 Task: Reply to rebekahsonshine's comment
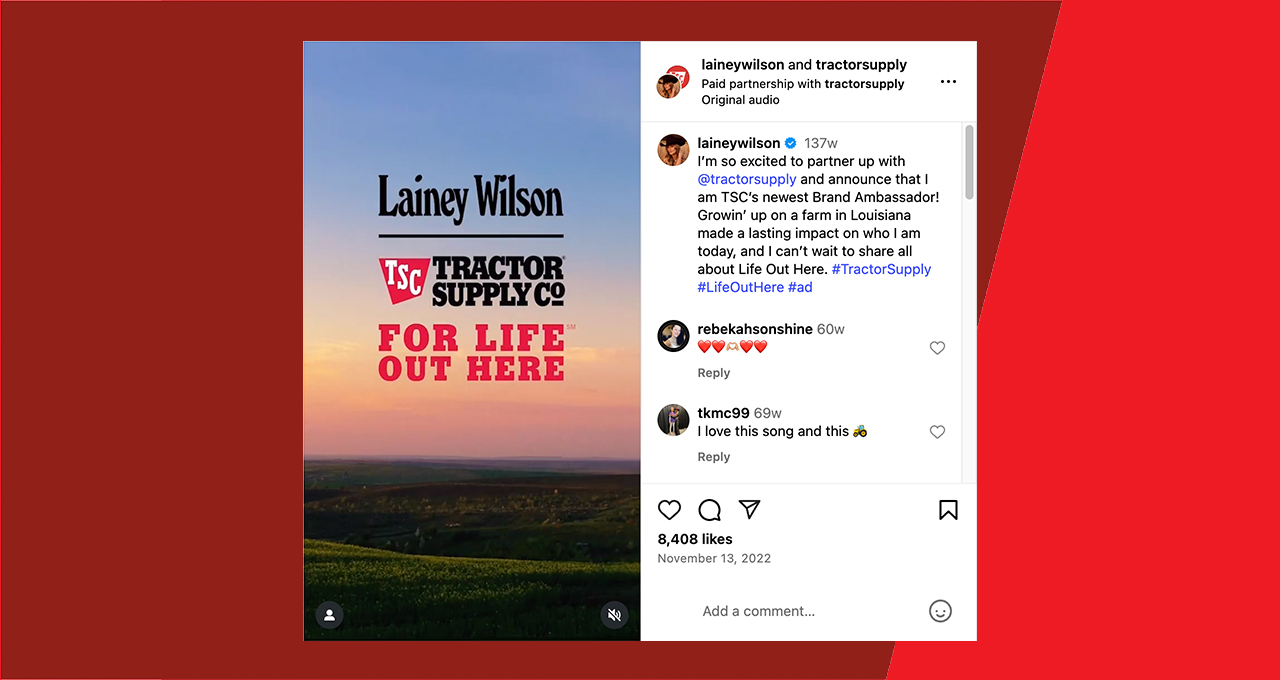[714, 373]
